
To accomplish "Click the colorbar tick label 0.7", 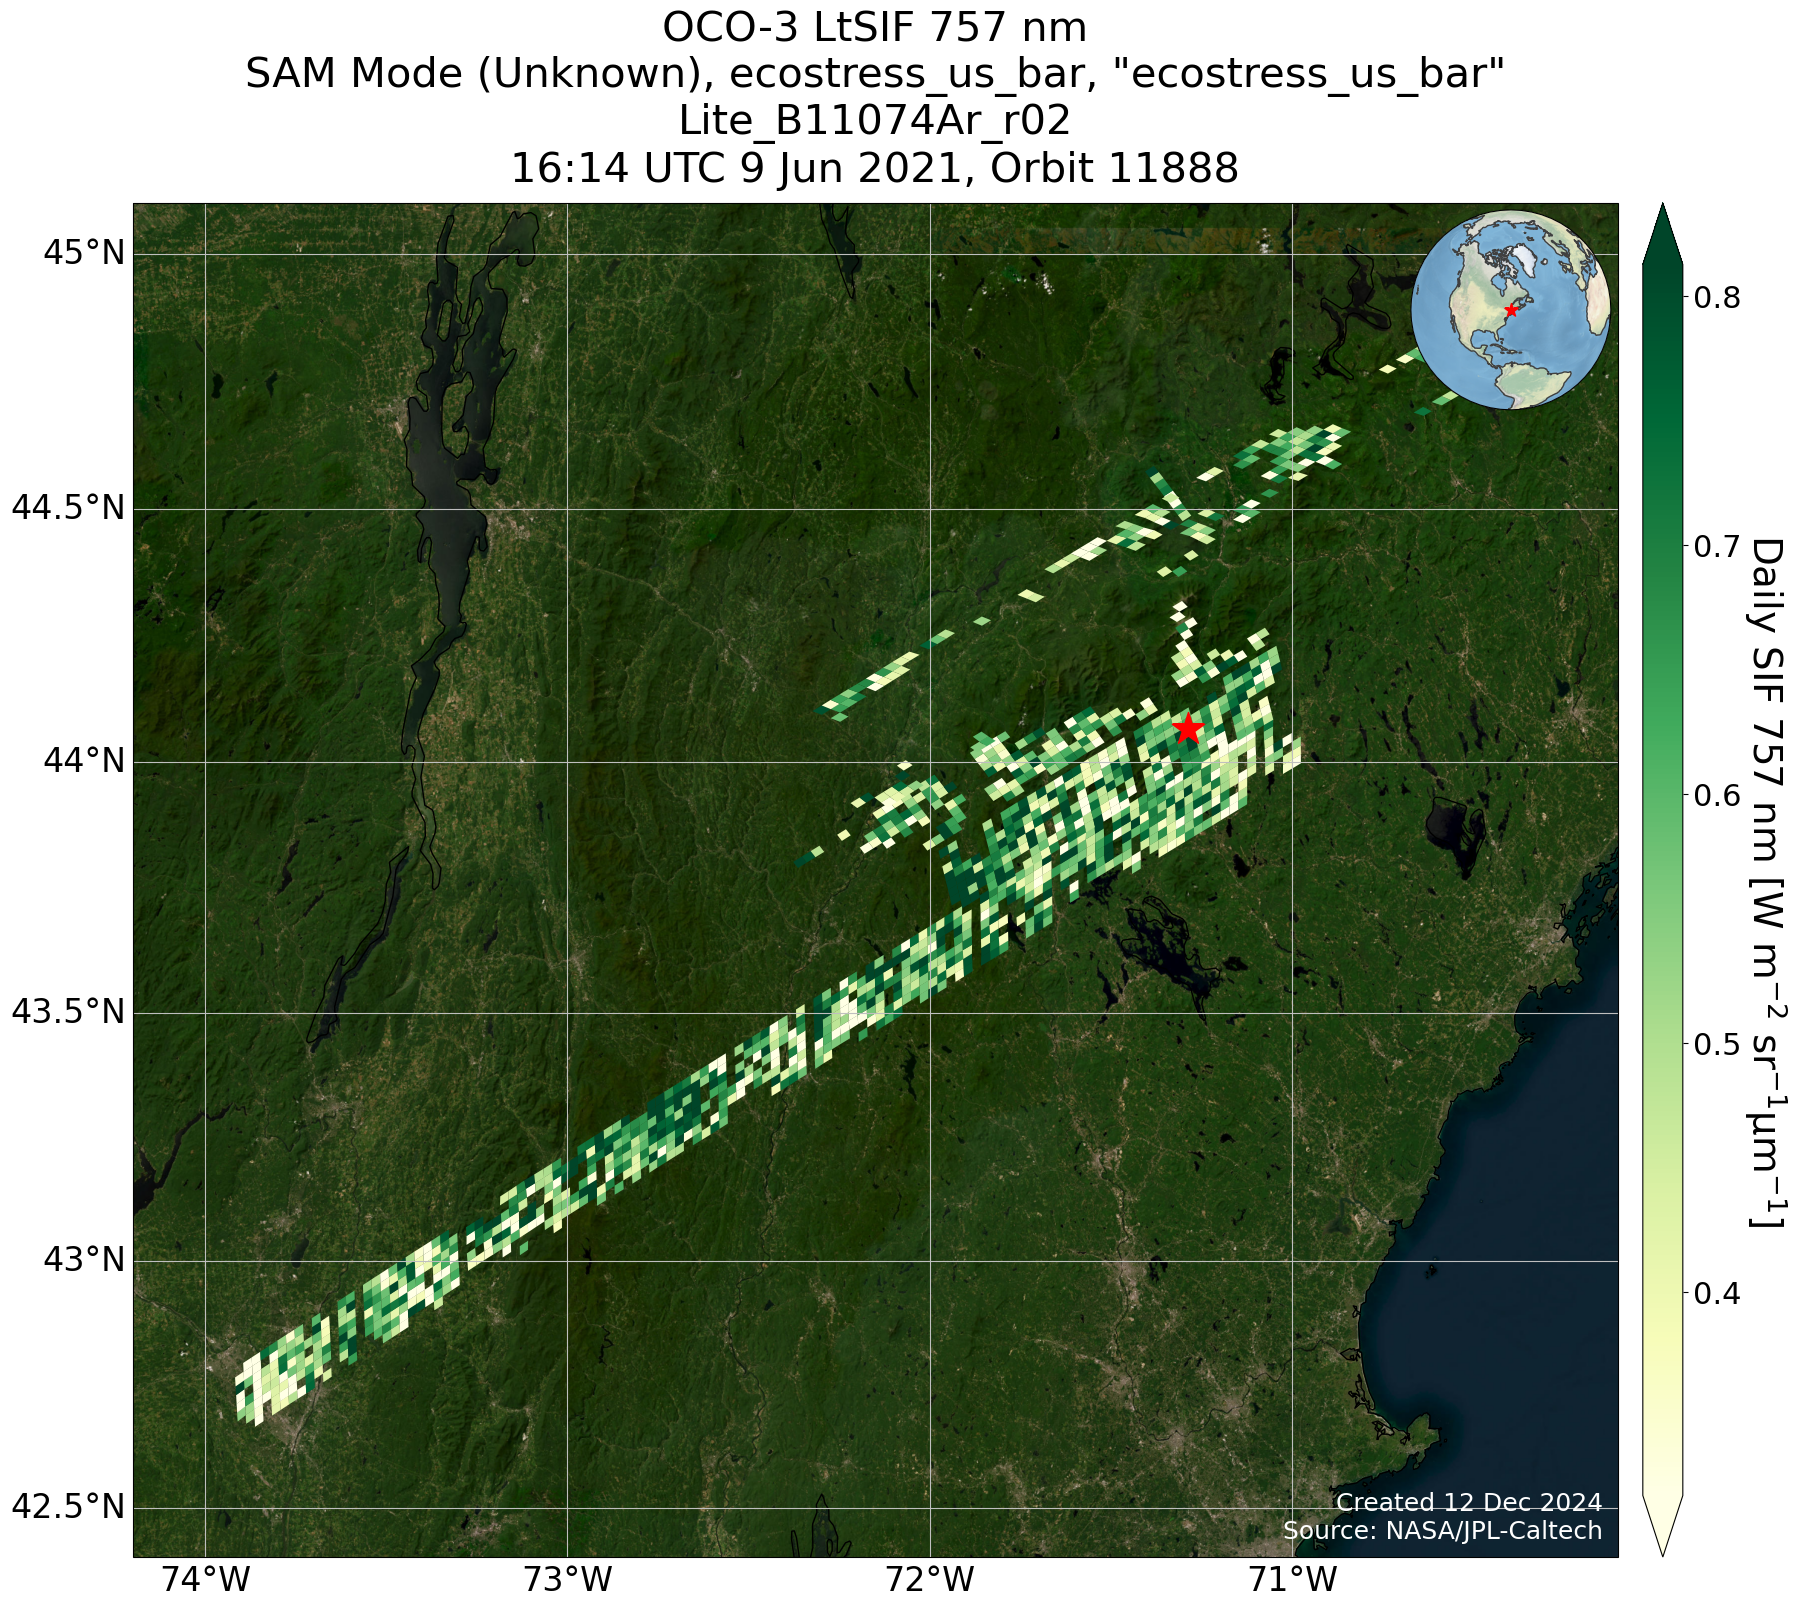I will point(1716,546).
